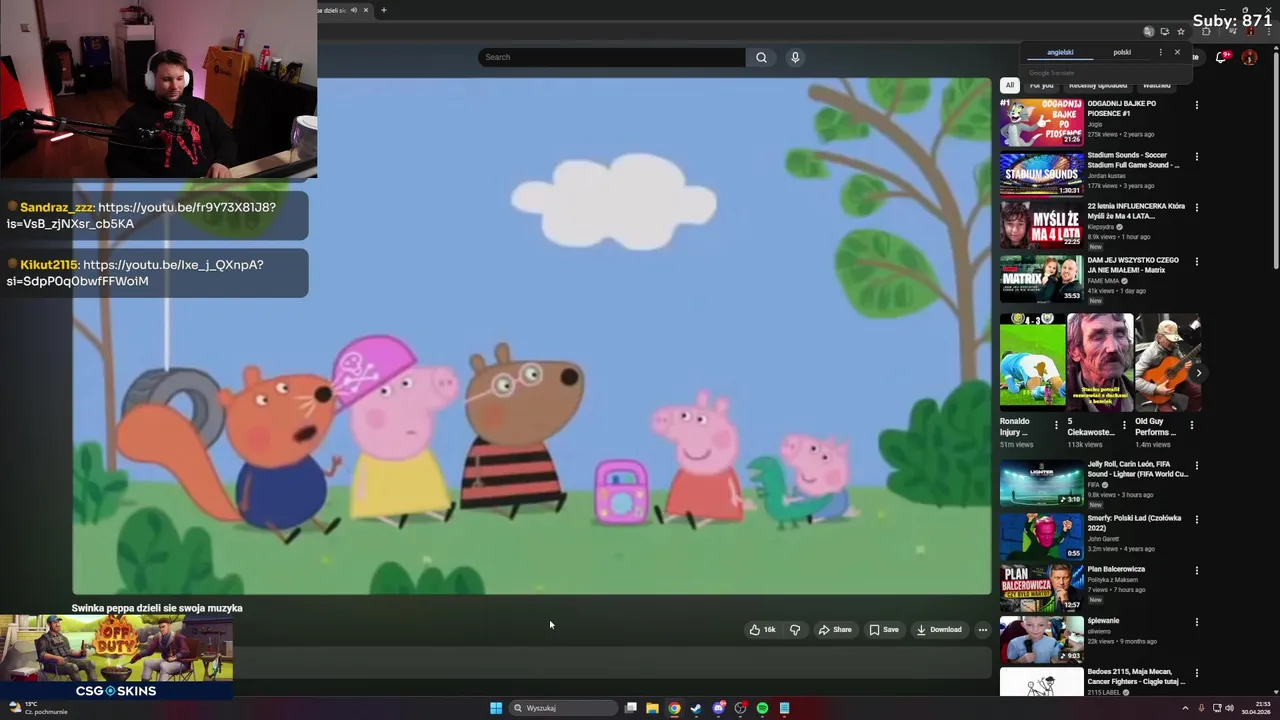Open Stadium Sounds video thumbnail
1280x720 pixels.
[x=1042, y=174]
